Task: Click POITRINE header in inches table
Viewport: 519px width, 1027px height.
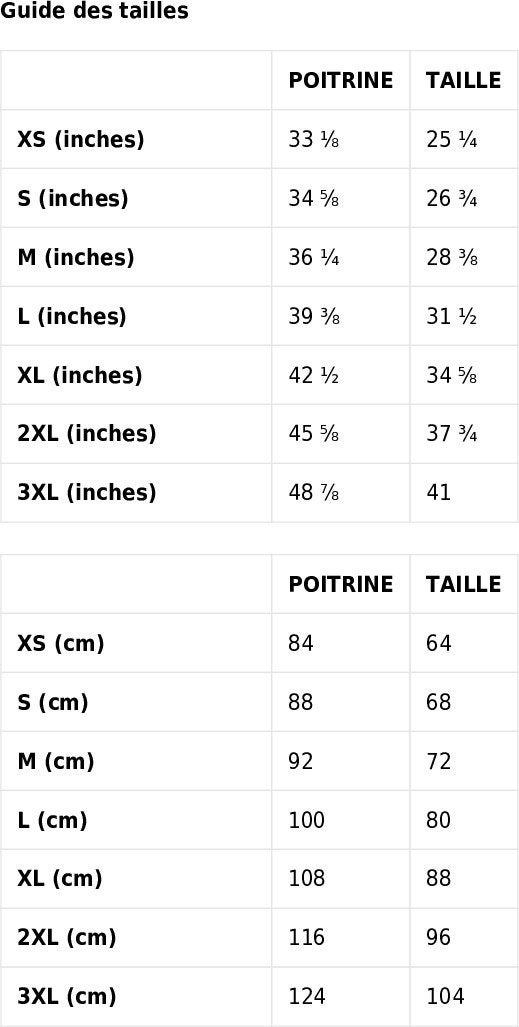Action: pyautogui.click(x=341, y=81)
